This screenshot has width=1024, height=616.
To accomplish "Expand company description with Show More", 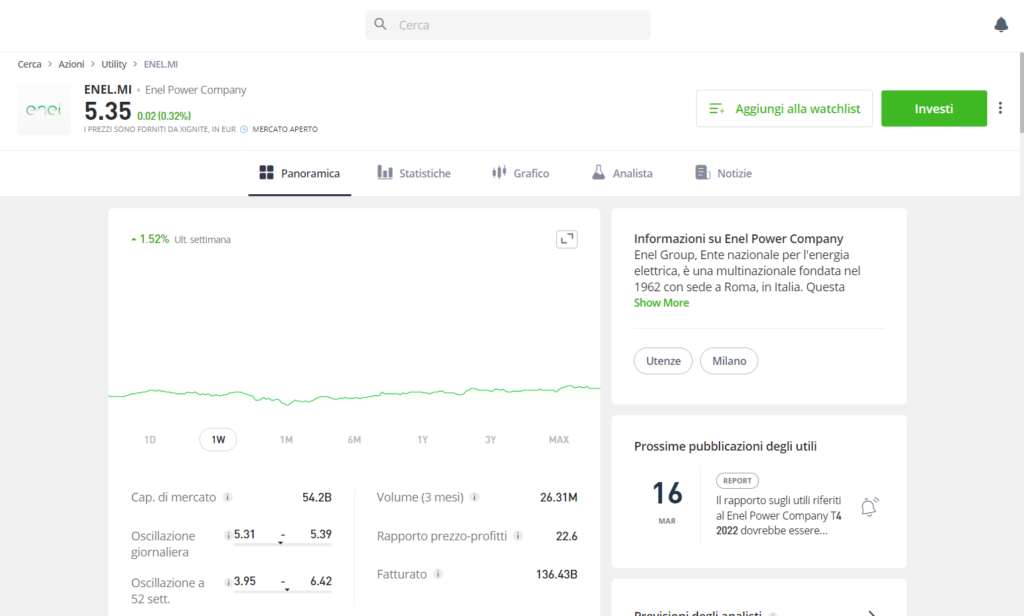I will coord(662,303).
